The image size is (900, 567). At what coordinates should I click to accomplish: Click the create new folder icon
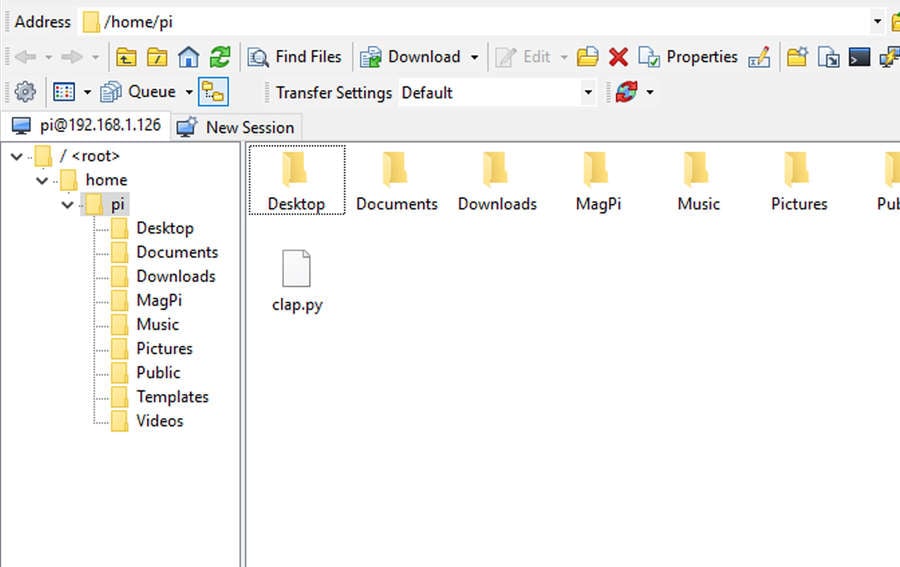point(797,57)
